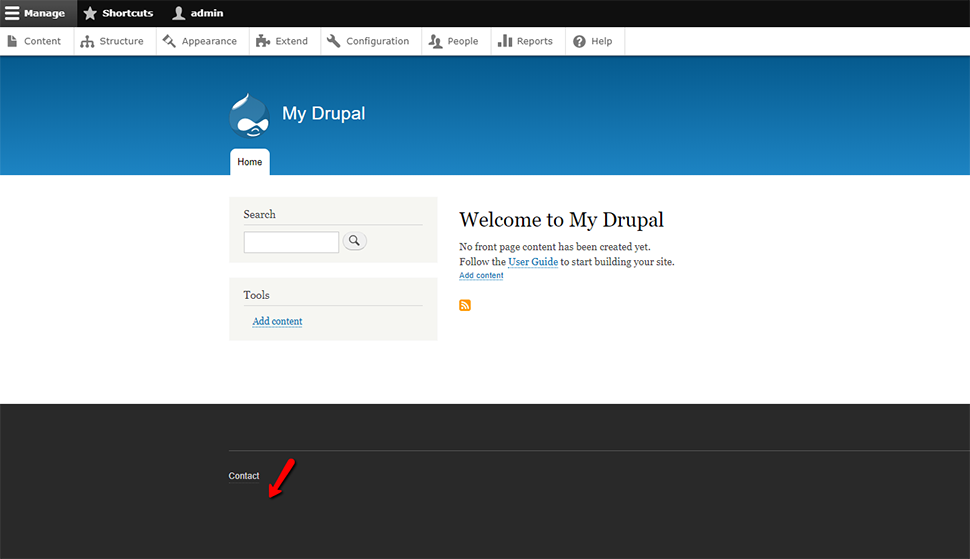The image size is (970, 559).
Task: Open the admin user menu
Action: coord(198,13)
